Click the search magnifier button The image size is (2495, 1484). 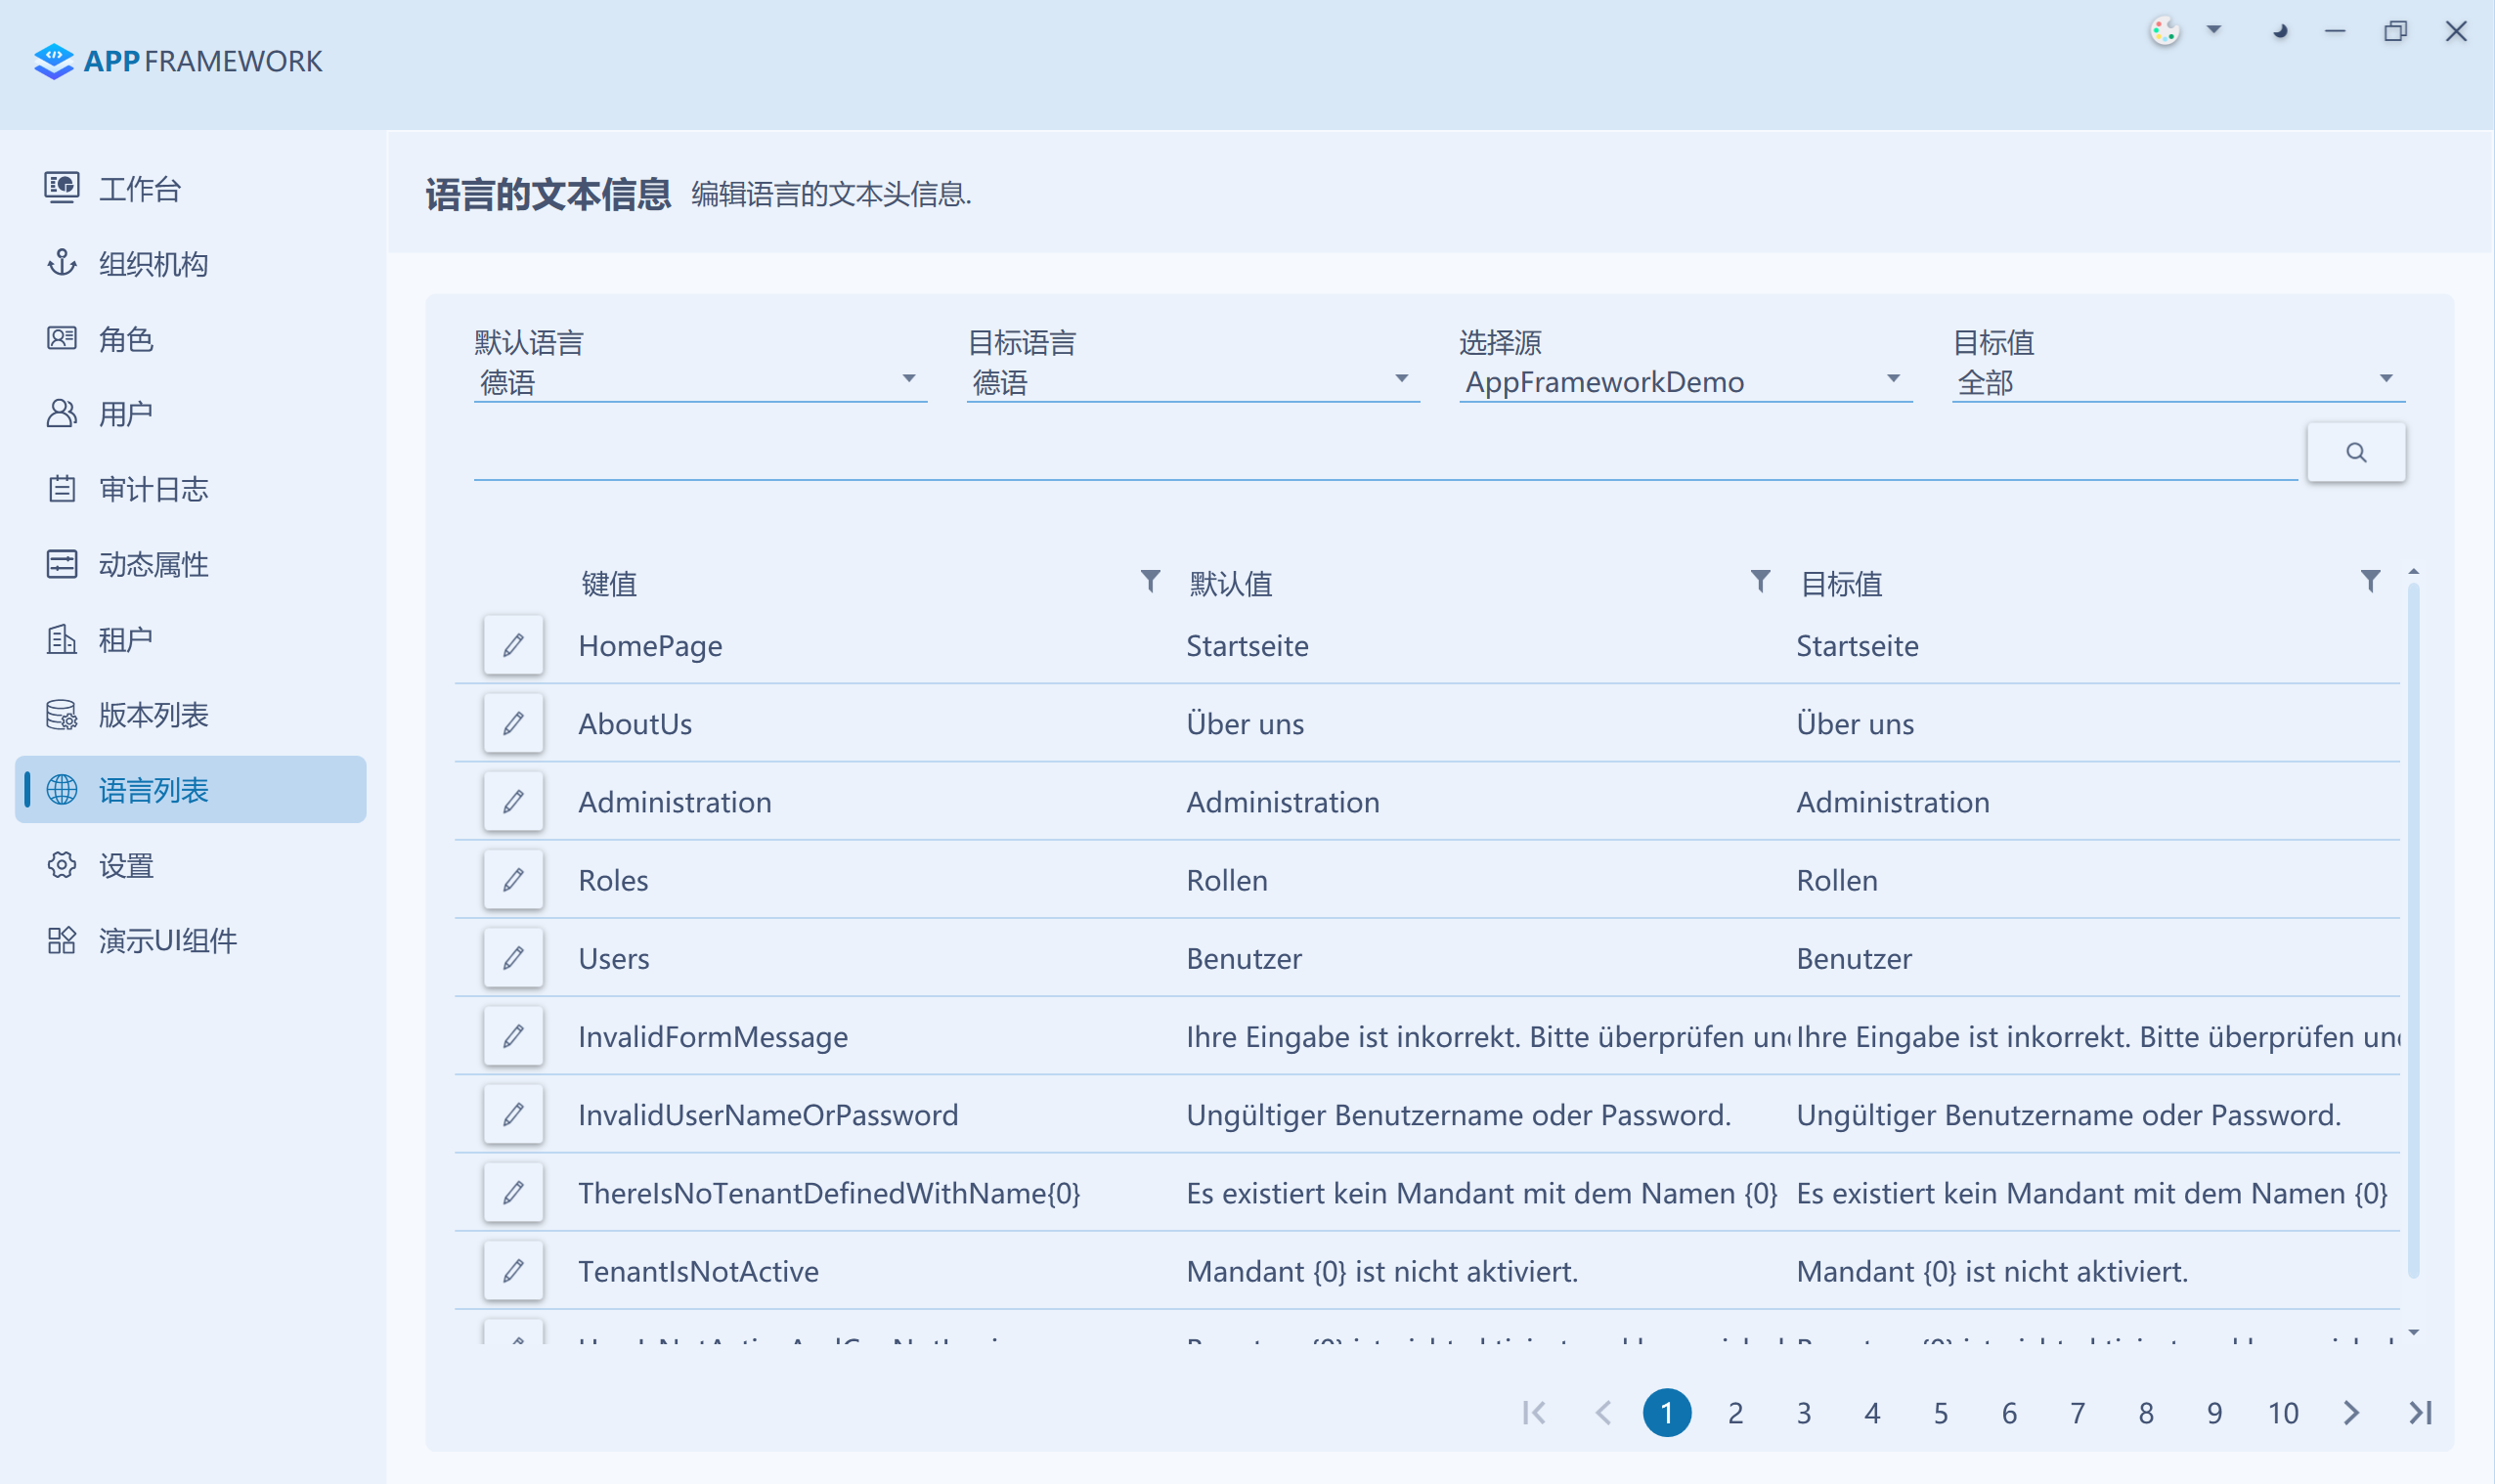pyautogui.click(x=2355, y=453)
